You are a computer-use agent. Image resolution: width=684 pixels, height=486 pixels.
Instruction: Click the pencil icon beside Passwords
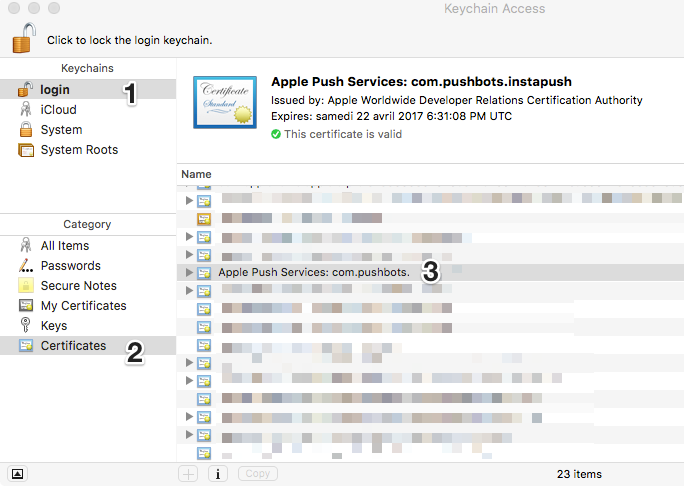click(26, 265)
